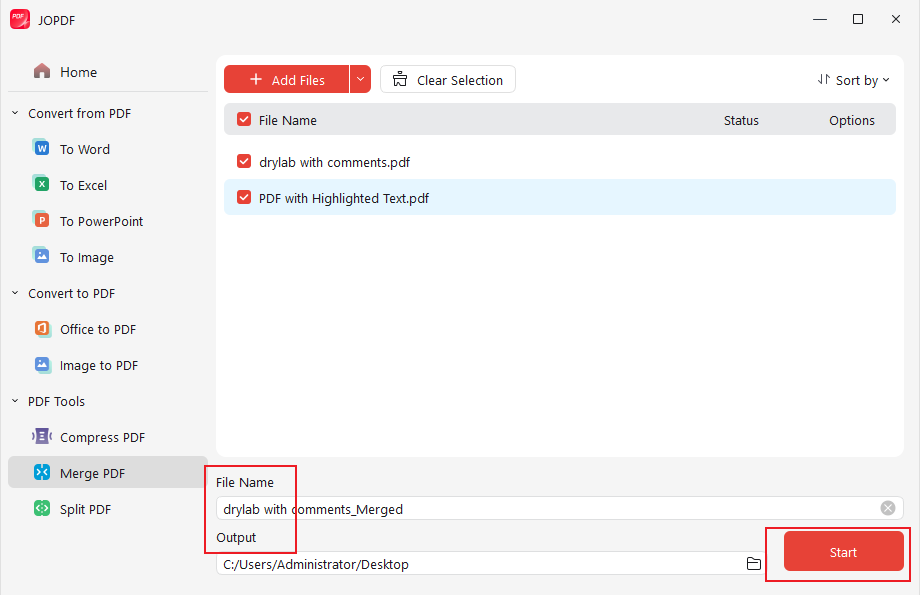Select the To Word conversion icon
920x595 pixels.
[x=41, y=148]
